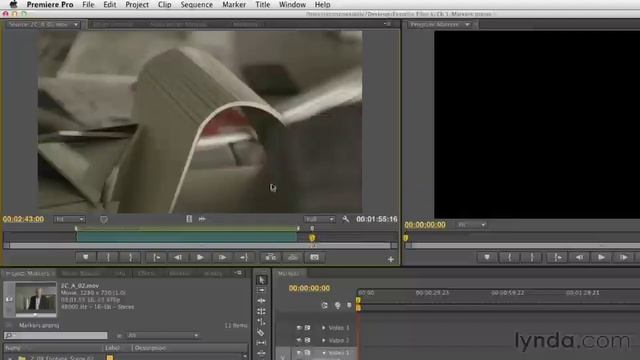Step back one frame in Program monitor
The height and width of the screenshot is (360, 640).
pyautogui.click(x=579, y=258)
